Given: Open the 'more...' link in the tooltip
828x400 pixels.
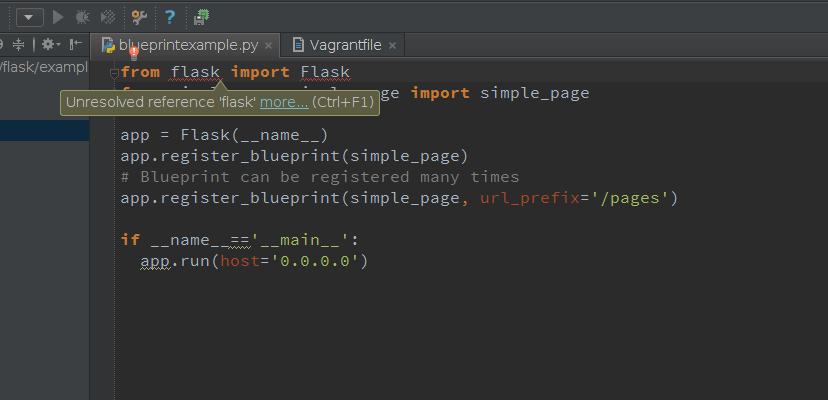Looking at the screenshot, I should 284,103.
